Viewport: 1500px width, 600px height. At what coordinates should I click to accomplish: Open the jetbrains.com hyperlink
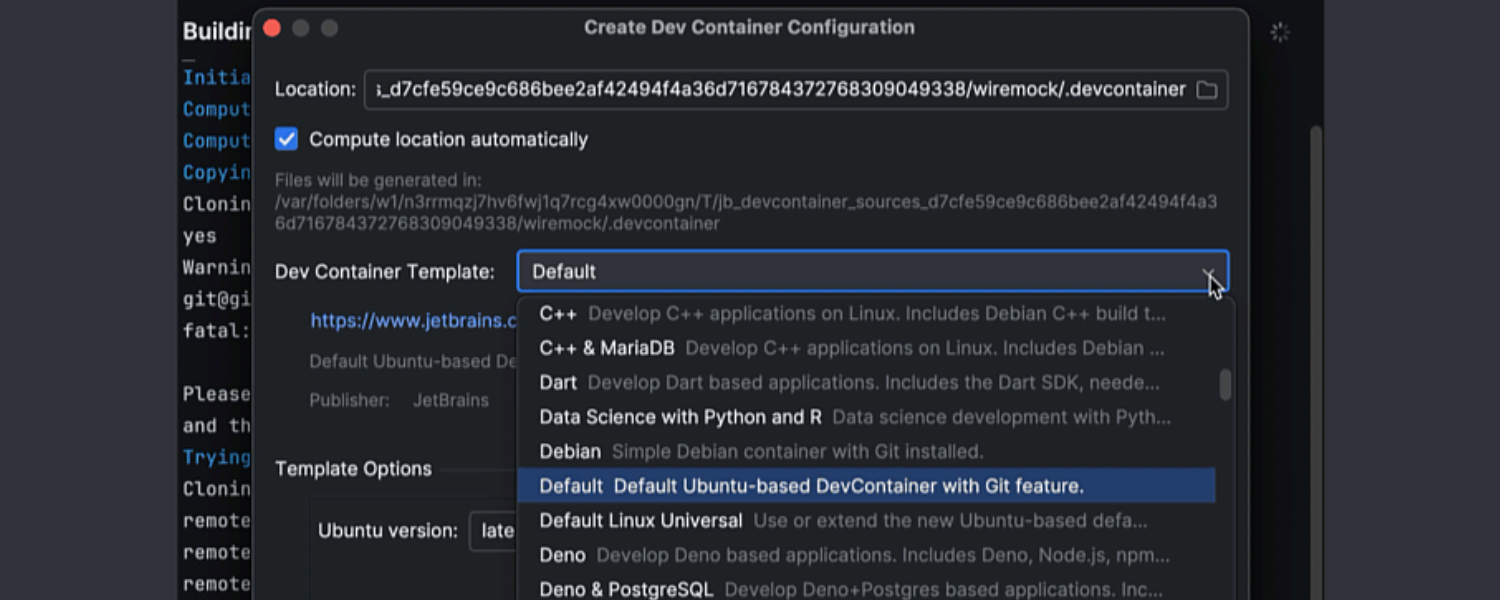pos(412,321)
